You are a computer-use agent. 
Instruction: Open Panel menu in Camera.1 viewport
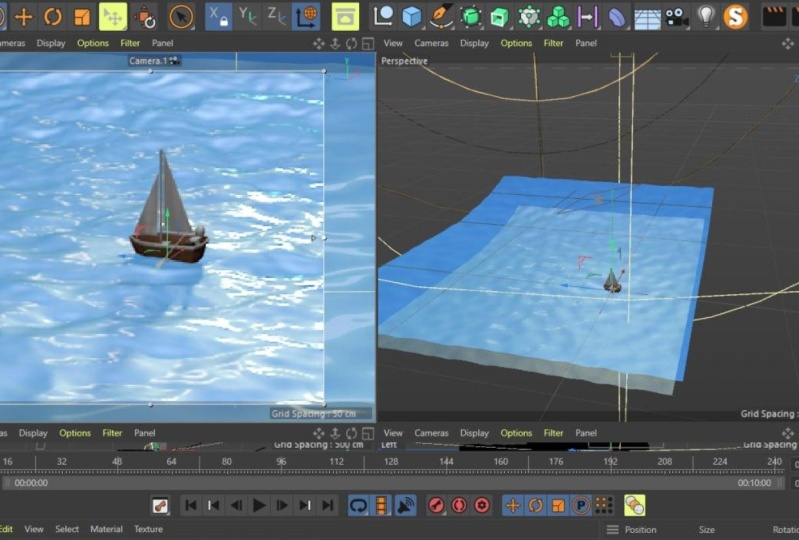(x=163, y=43)
